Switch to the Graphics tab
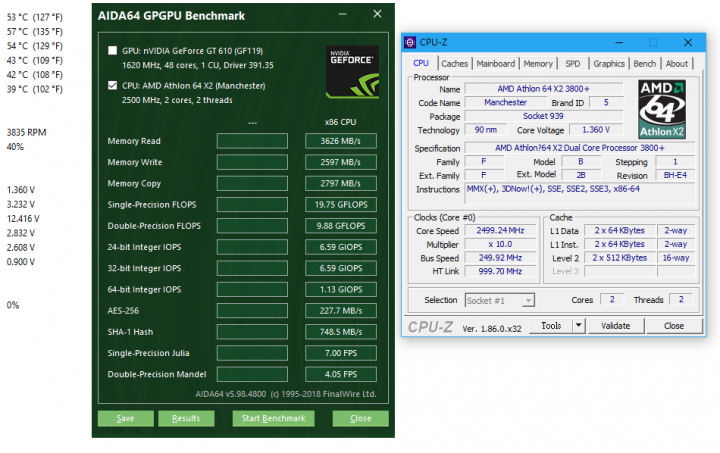Screen dimensions: 720x453 [609, 64]
